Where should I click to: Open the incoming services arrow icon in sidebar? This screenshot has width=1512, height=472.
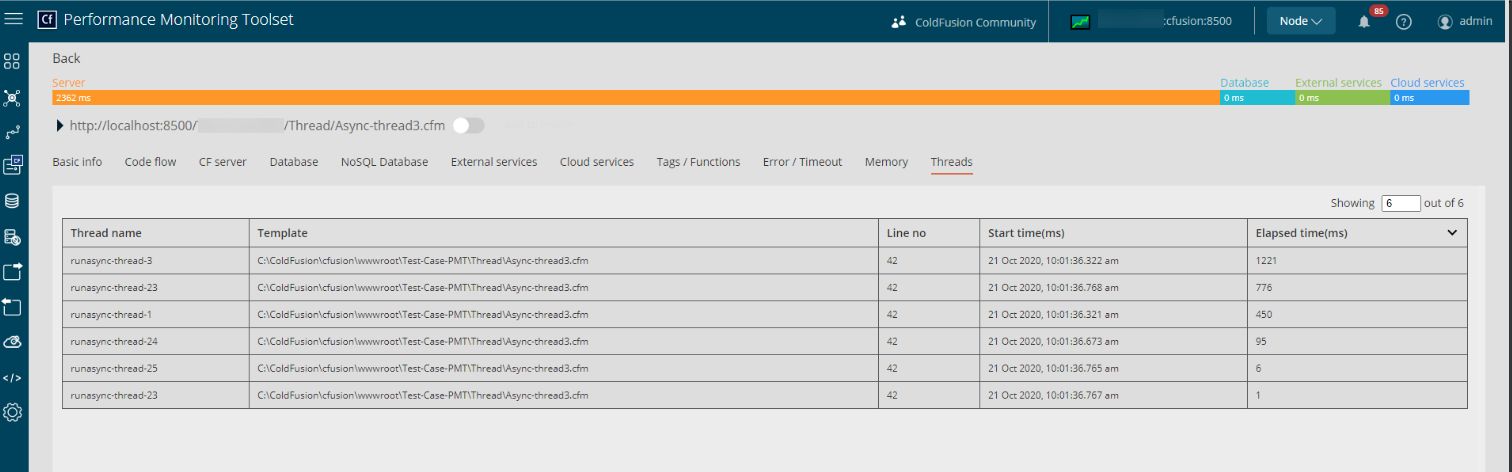pos(12,305)
